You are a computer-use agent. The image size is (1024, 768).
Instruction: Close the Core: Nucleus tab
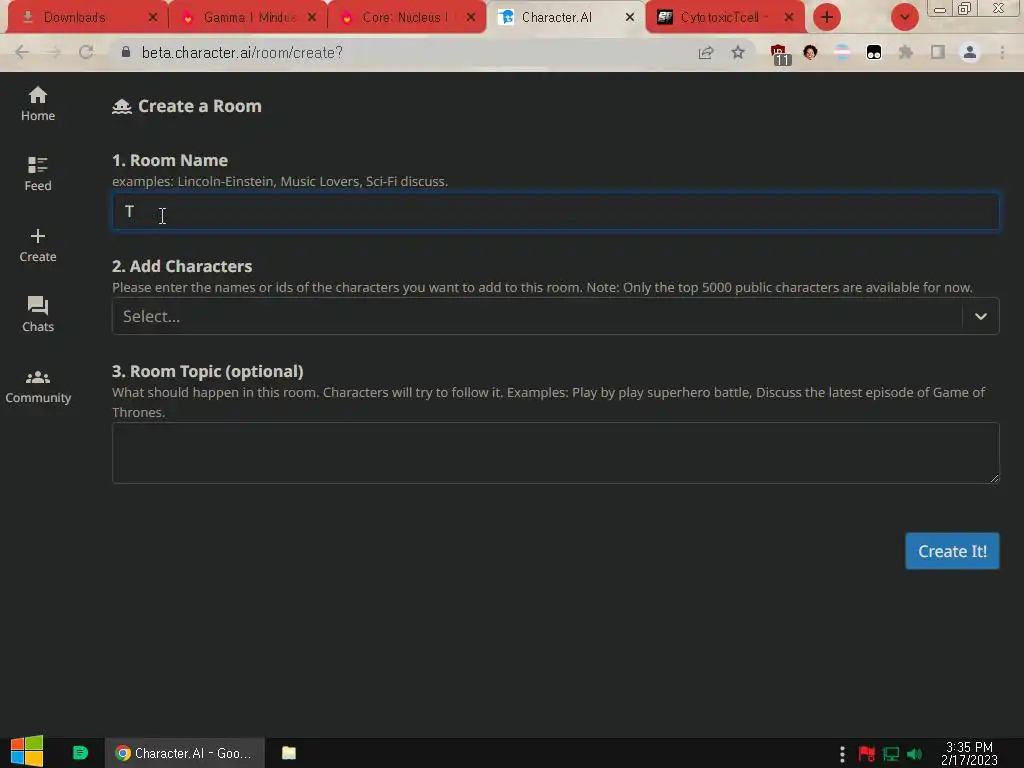pyautogui.click(x=471, y=17)
